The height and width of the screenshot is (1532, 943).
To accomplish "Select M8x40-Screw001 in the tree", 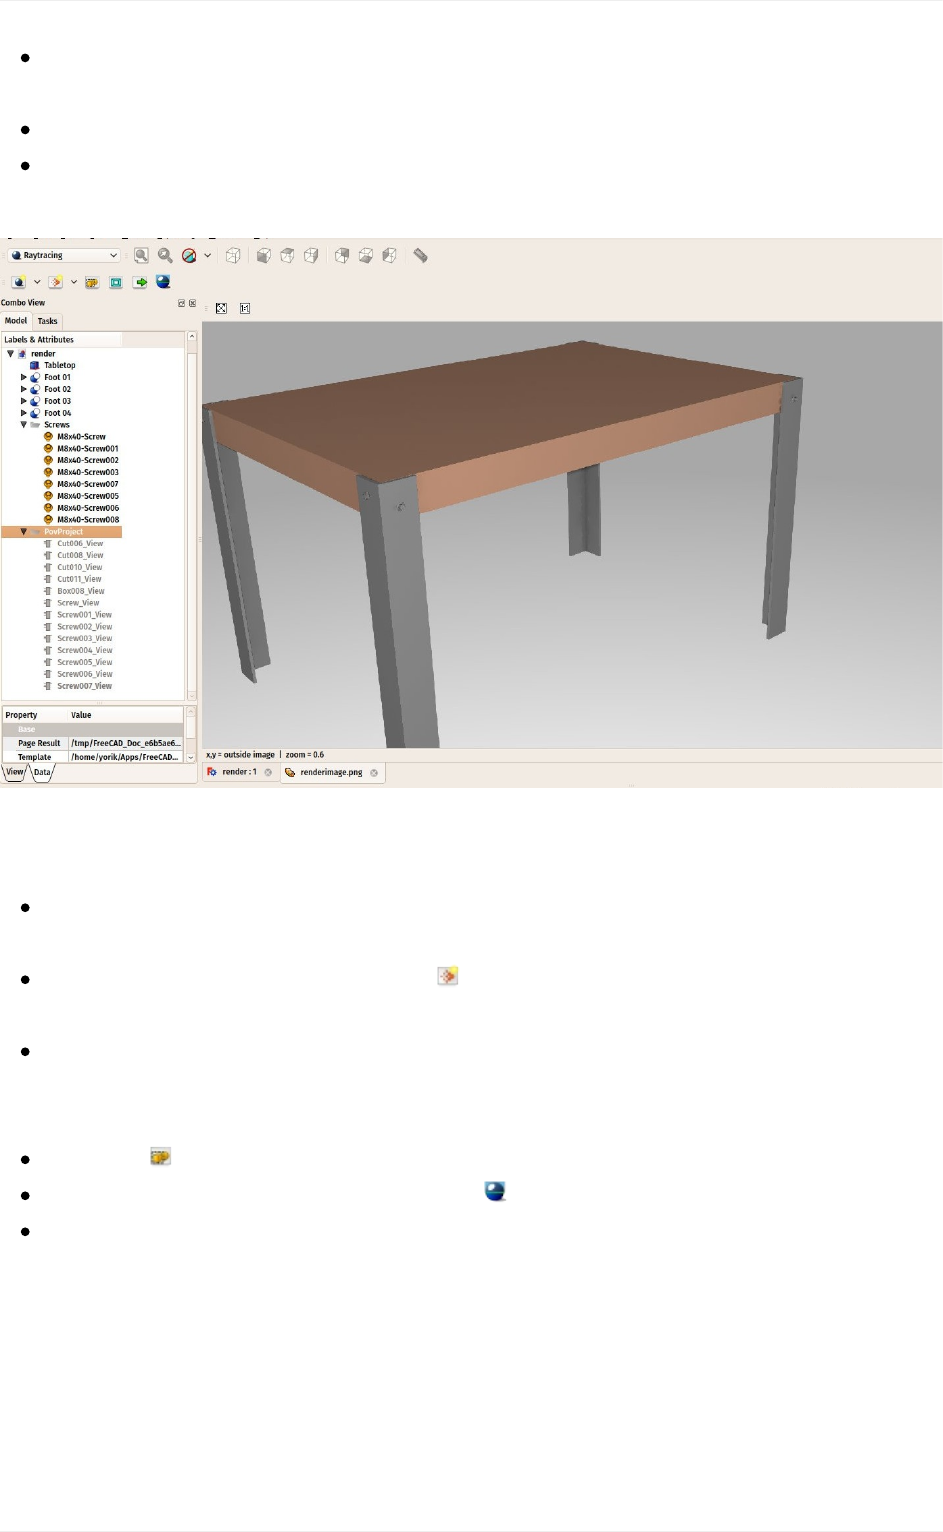I will (x=88, y=449).
